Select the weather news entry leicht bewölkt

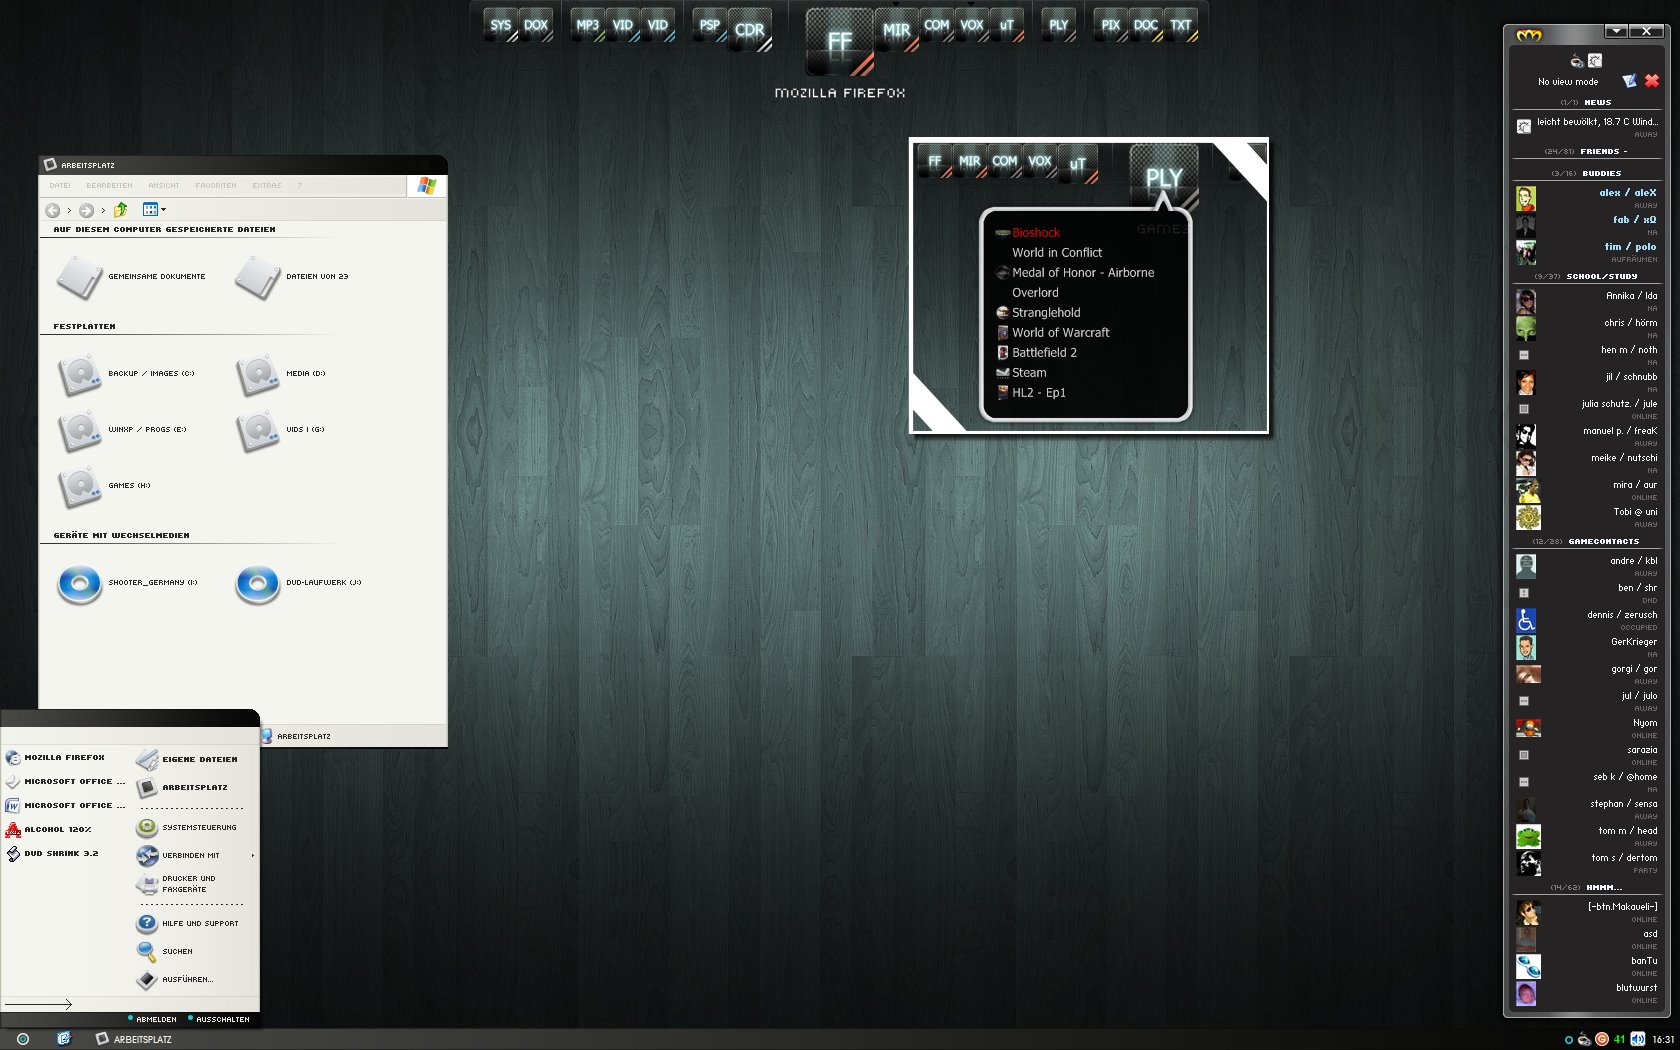1586,126
